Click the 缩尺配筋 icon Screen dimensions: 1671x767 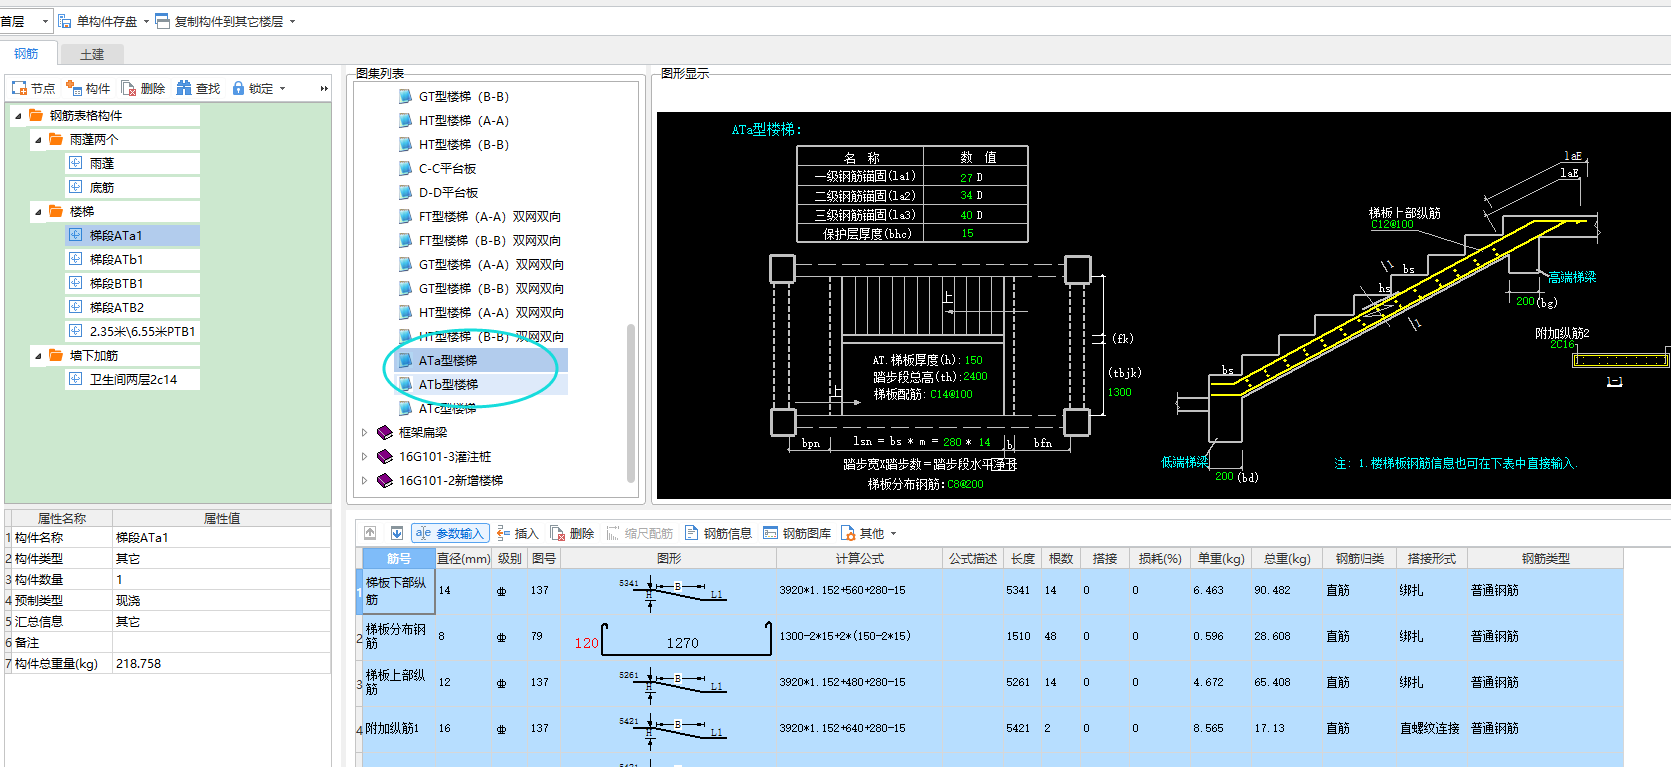pos(613,533)
